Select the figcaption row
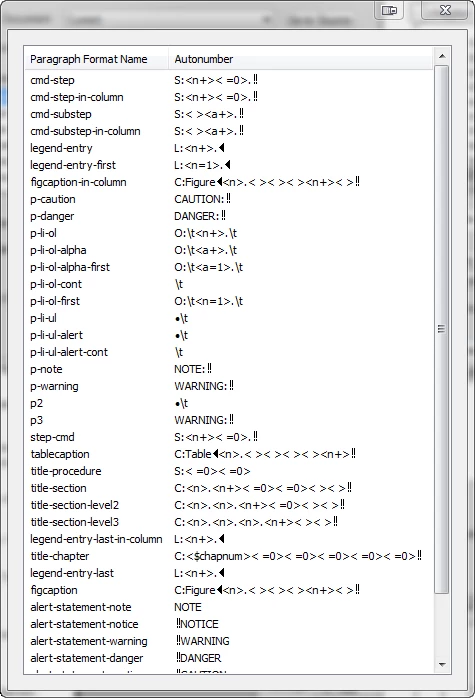Viewport: 475px width, 698px height. click(228, 590)
